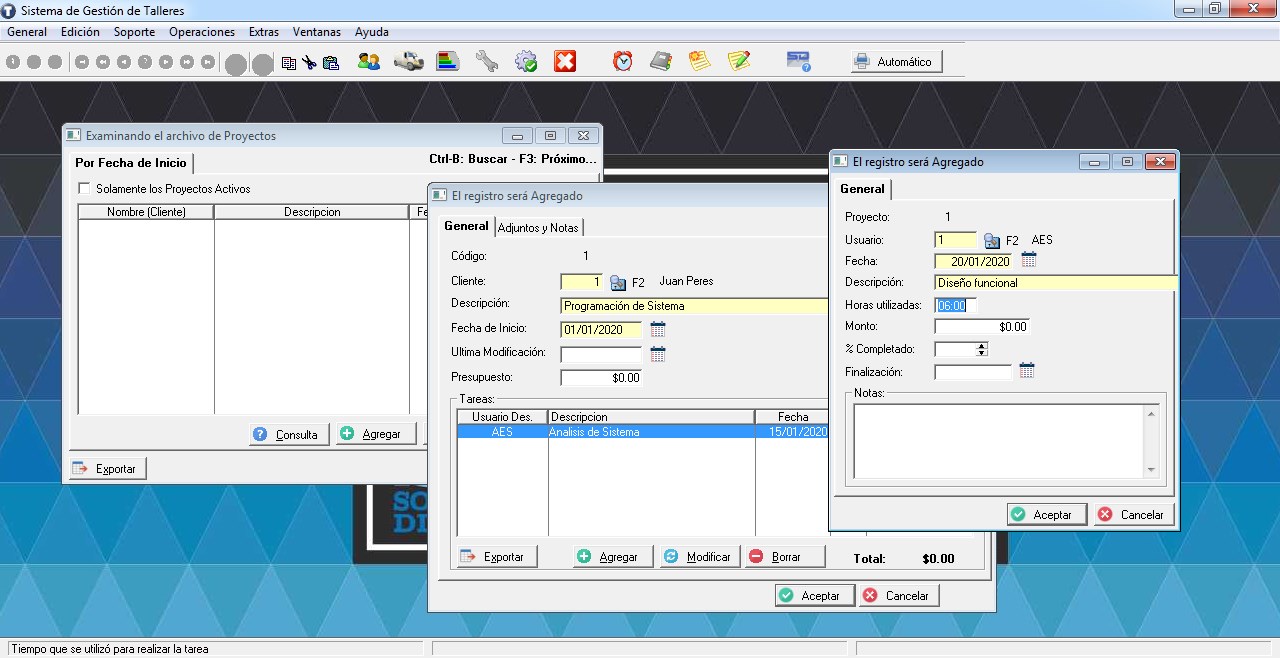Open the scissors cut icon in toolbar
The height and width of the screenshot is (658, 1280).
309,62
